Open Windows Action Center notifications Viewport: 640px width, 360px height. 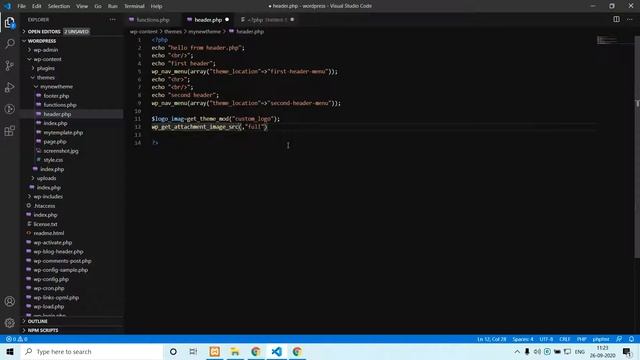[x=627, y=351]
